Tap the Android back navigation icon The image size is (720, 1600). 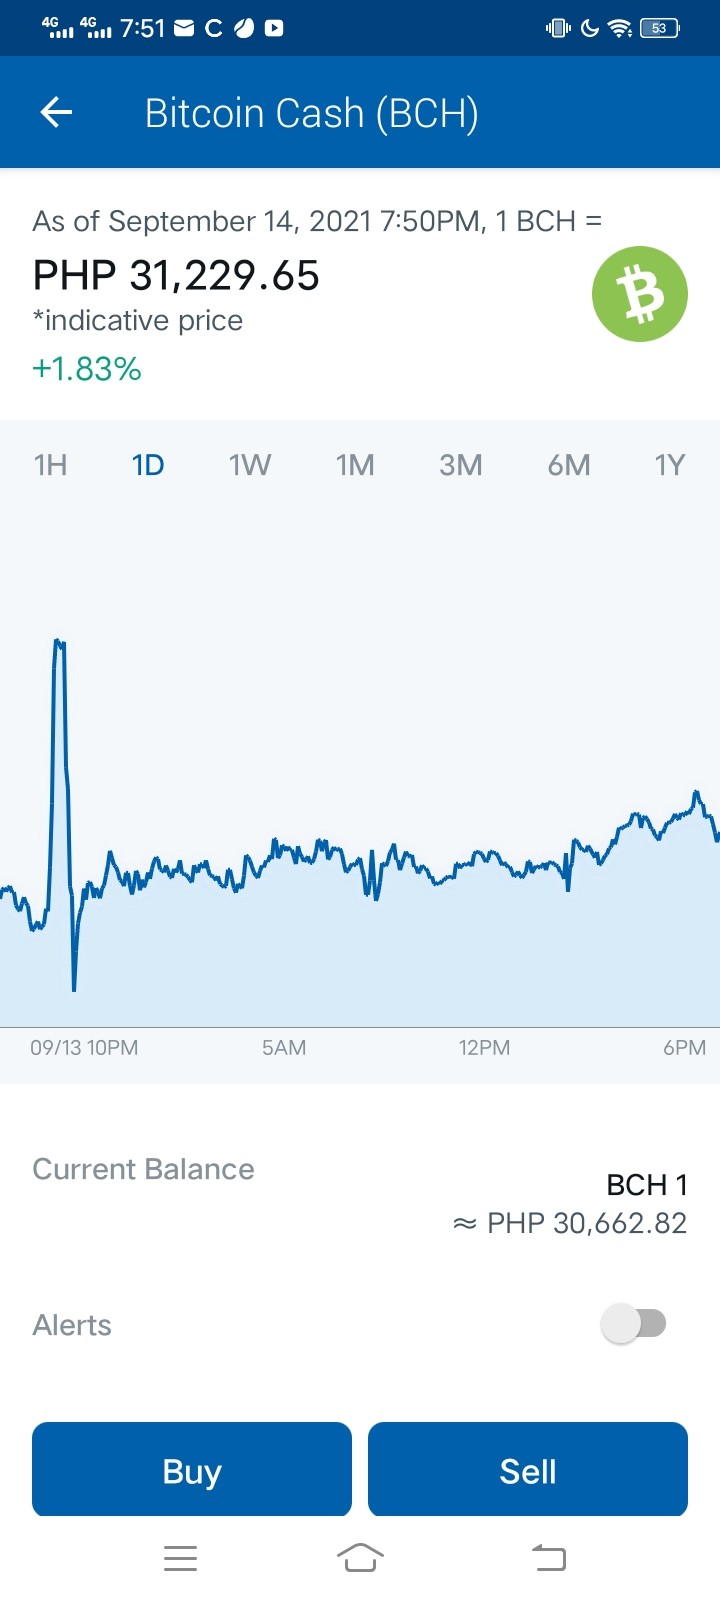[x=548, y=1557]
